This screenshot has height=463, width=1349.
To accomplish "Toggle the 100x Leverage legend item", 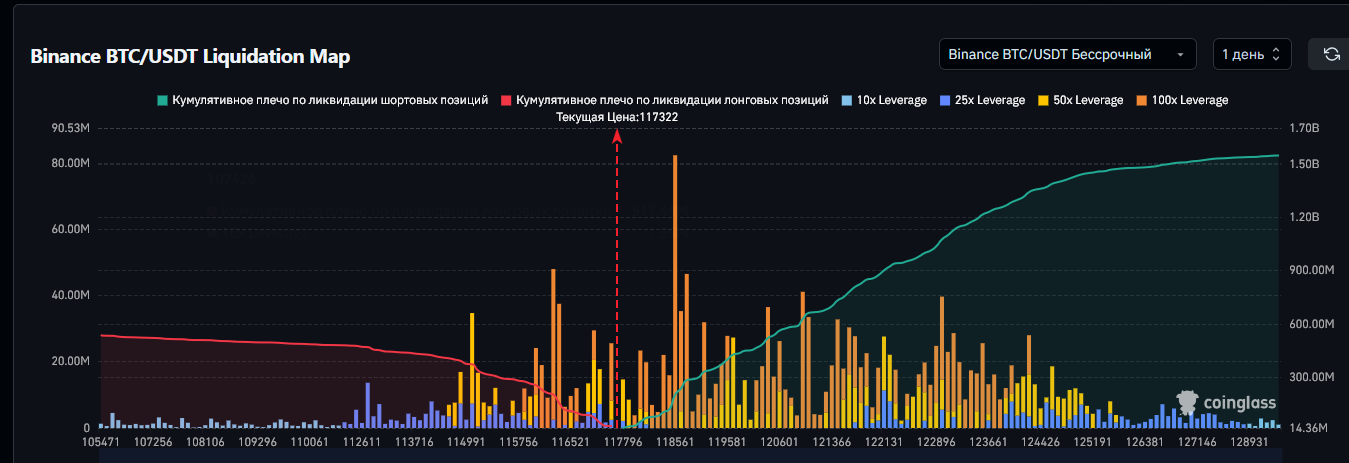I will coord(1182,100).
